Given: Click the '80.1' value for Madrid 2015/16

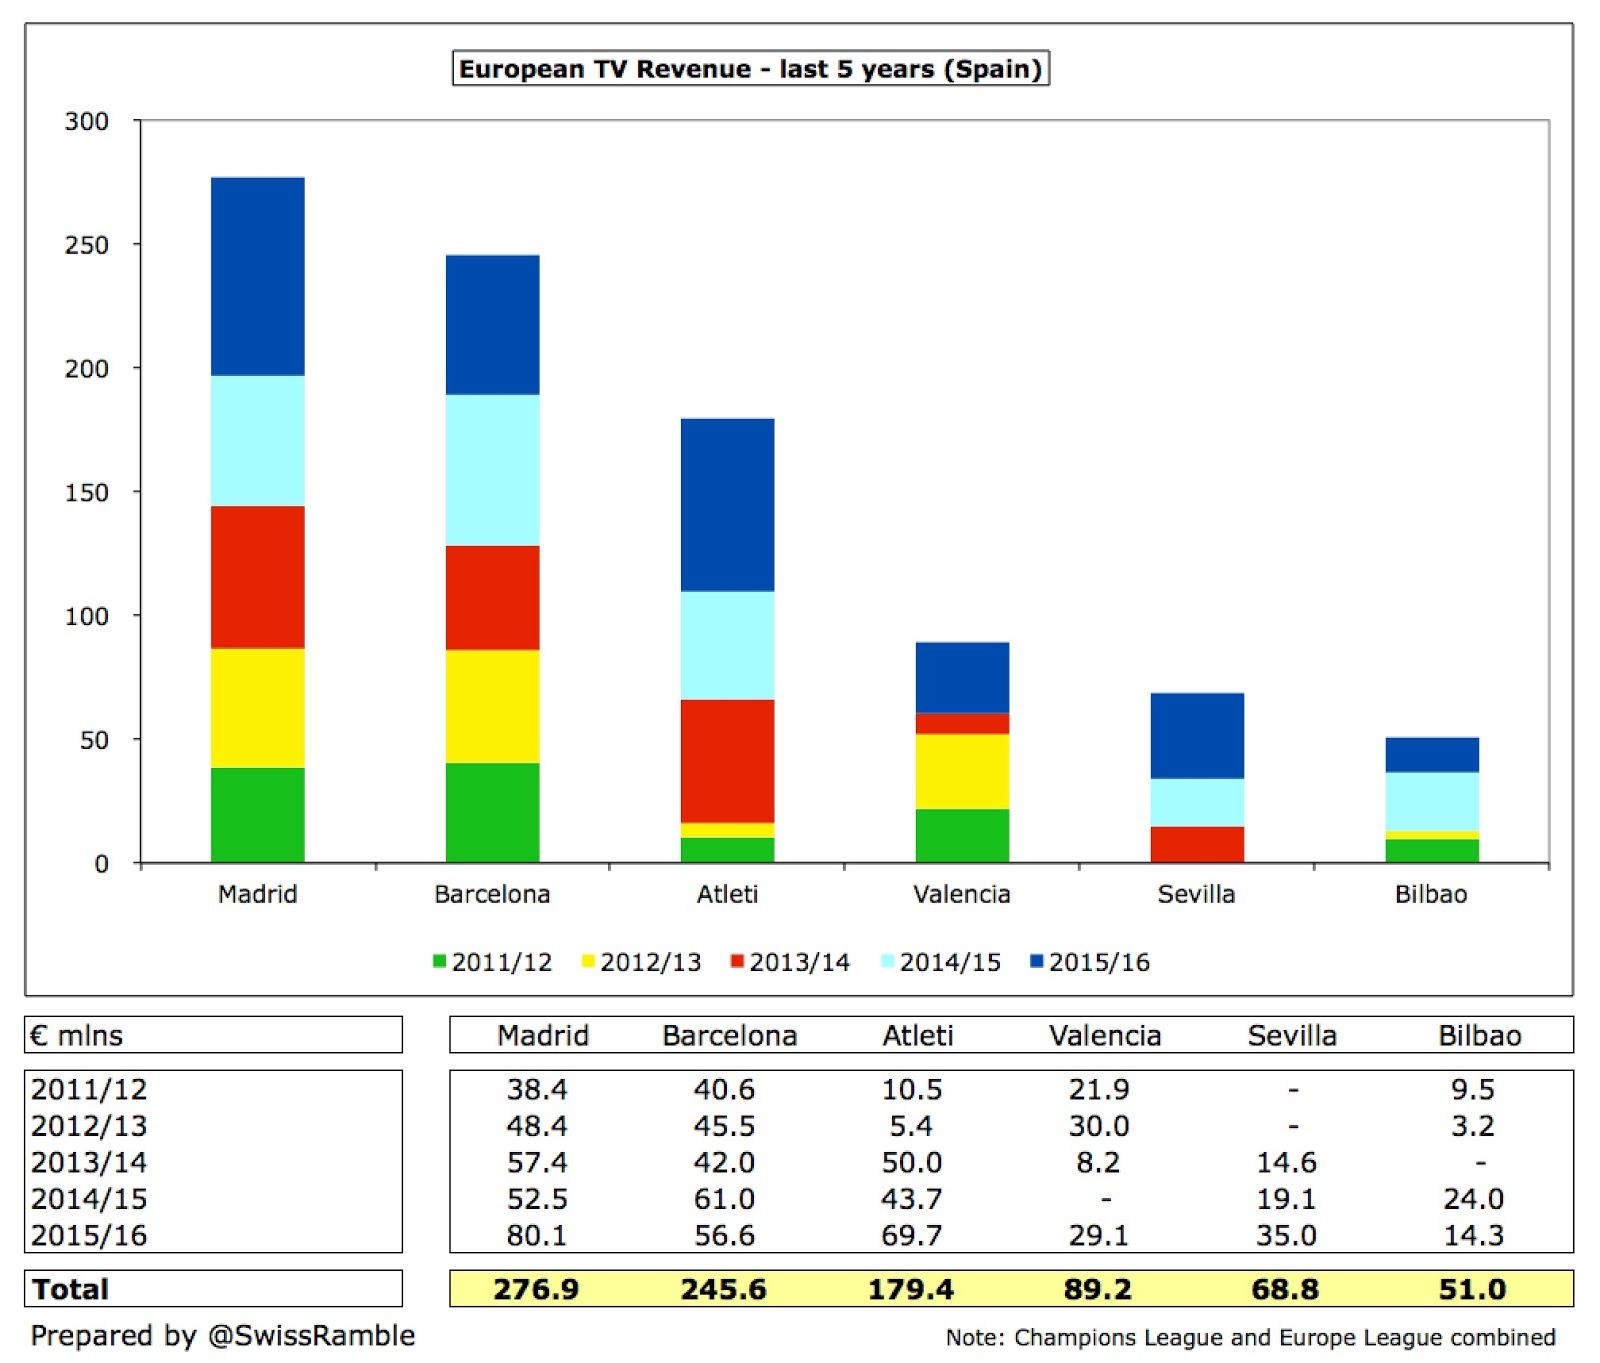Looking at the screenshot, I should pos(537,1235).
